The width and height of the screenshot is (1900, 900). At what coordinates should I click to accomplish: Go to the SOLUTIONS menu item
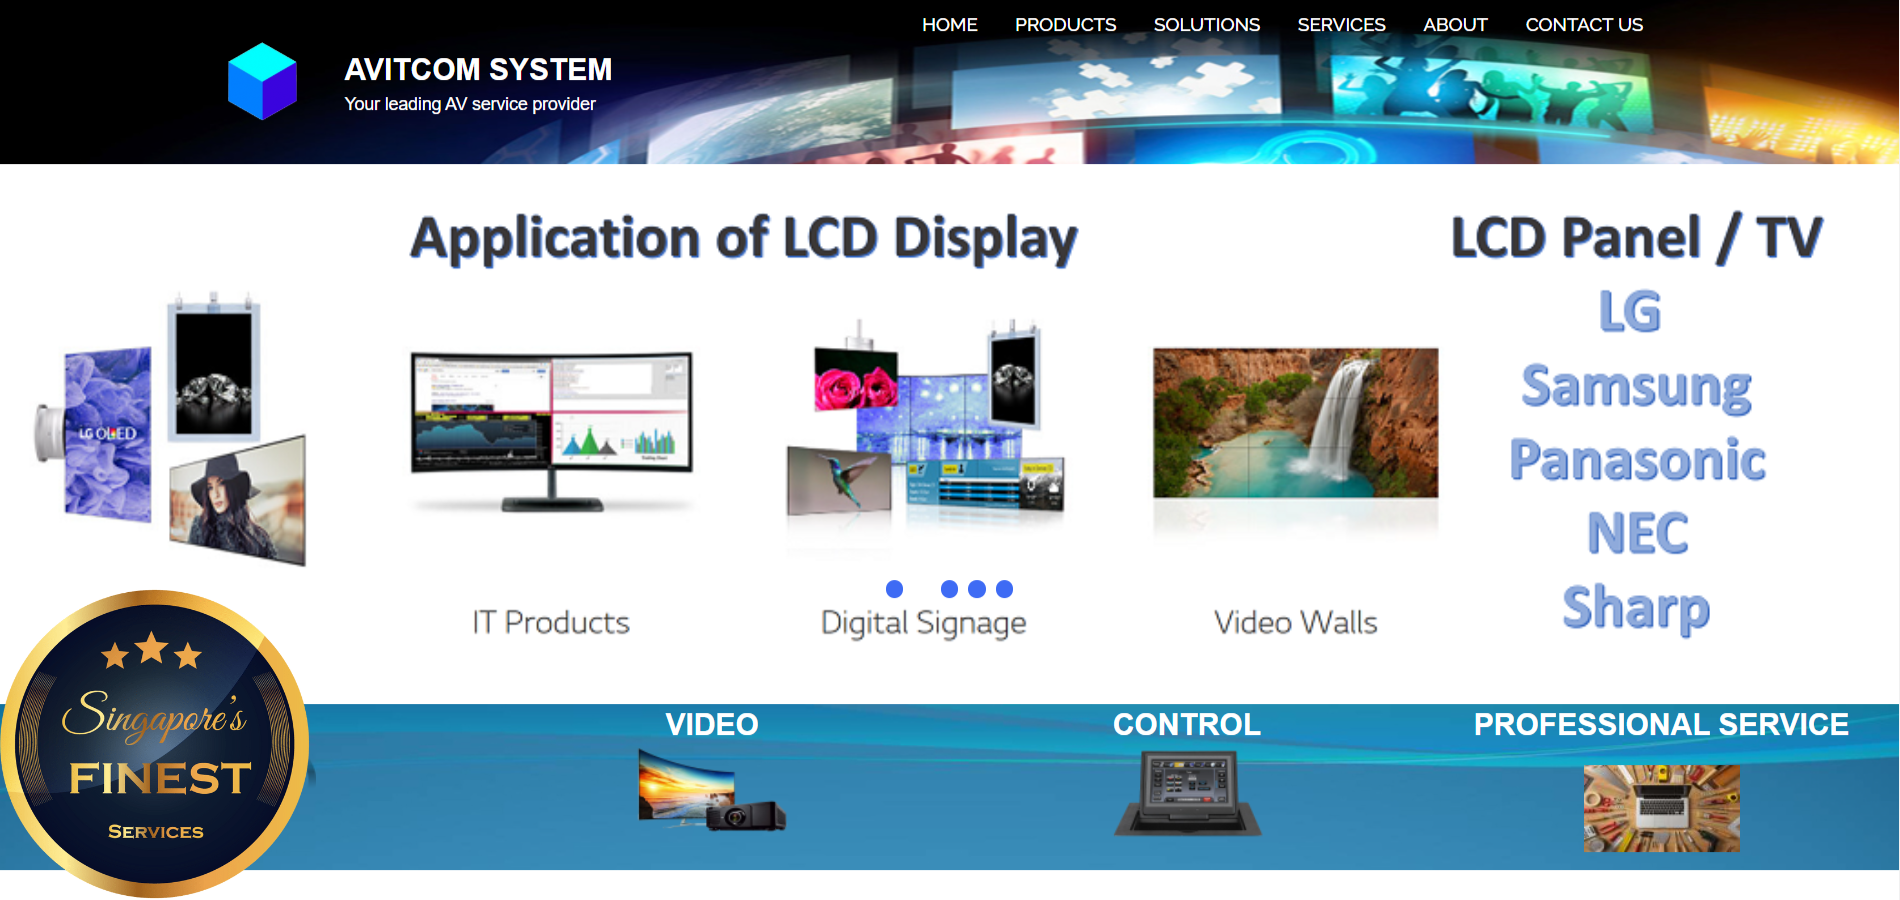1206,25
